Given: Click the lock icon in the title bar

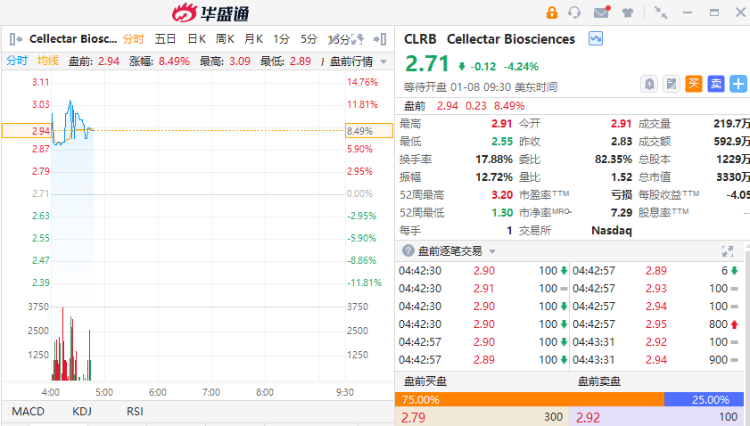Looking at the screenshot, I should [551, 12].
